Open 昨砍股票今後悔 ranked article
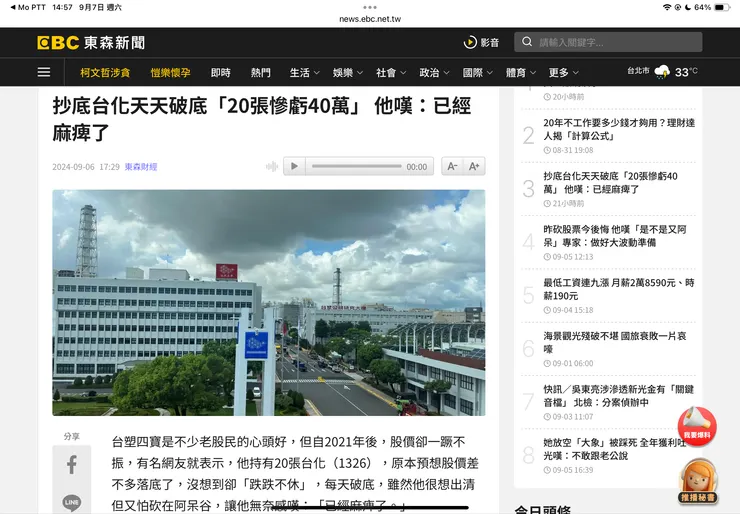The width and height of the screenshot is (740, 514). pyautogui.click(x=614, y=236)
